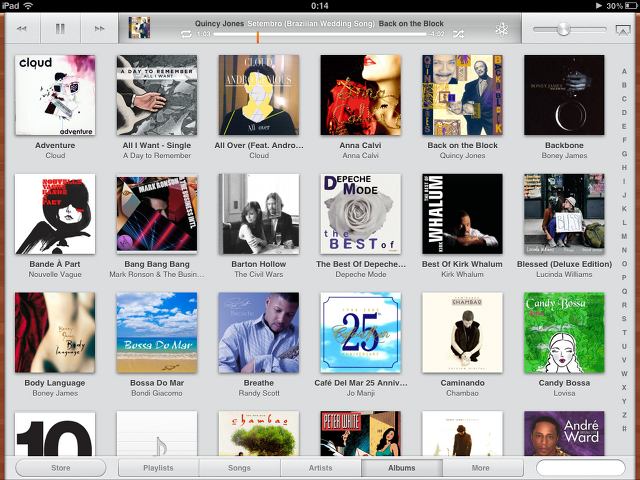The image size is (640, 480).
Task: Open Bande À Part album cover
Action: pos(55,214)
